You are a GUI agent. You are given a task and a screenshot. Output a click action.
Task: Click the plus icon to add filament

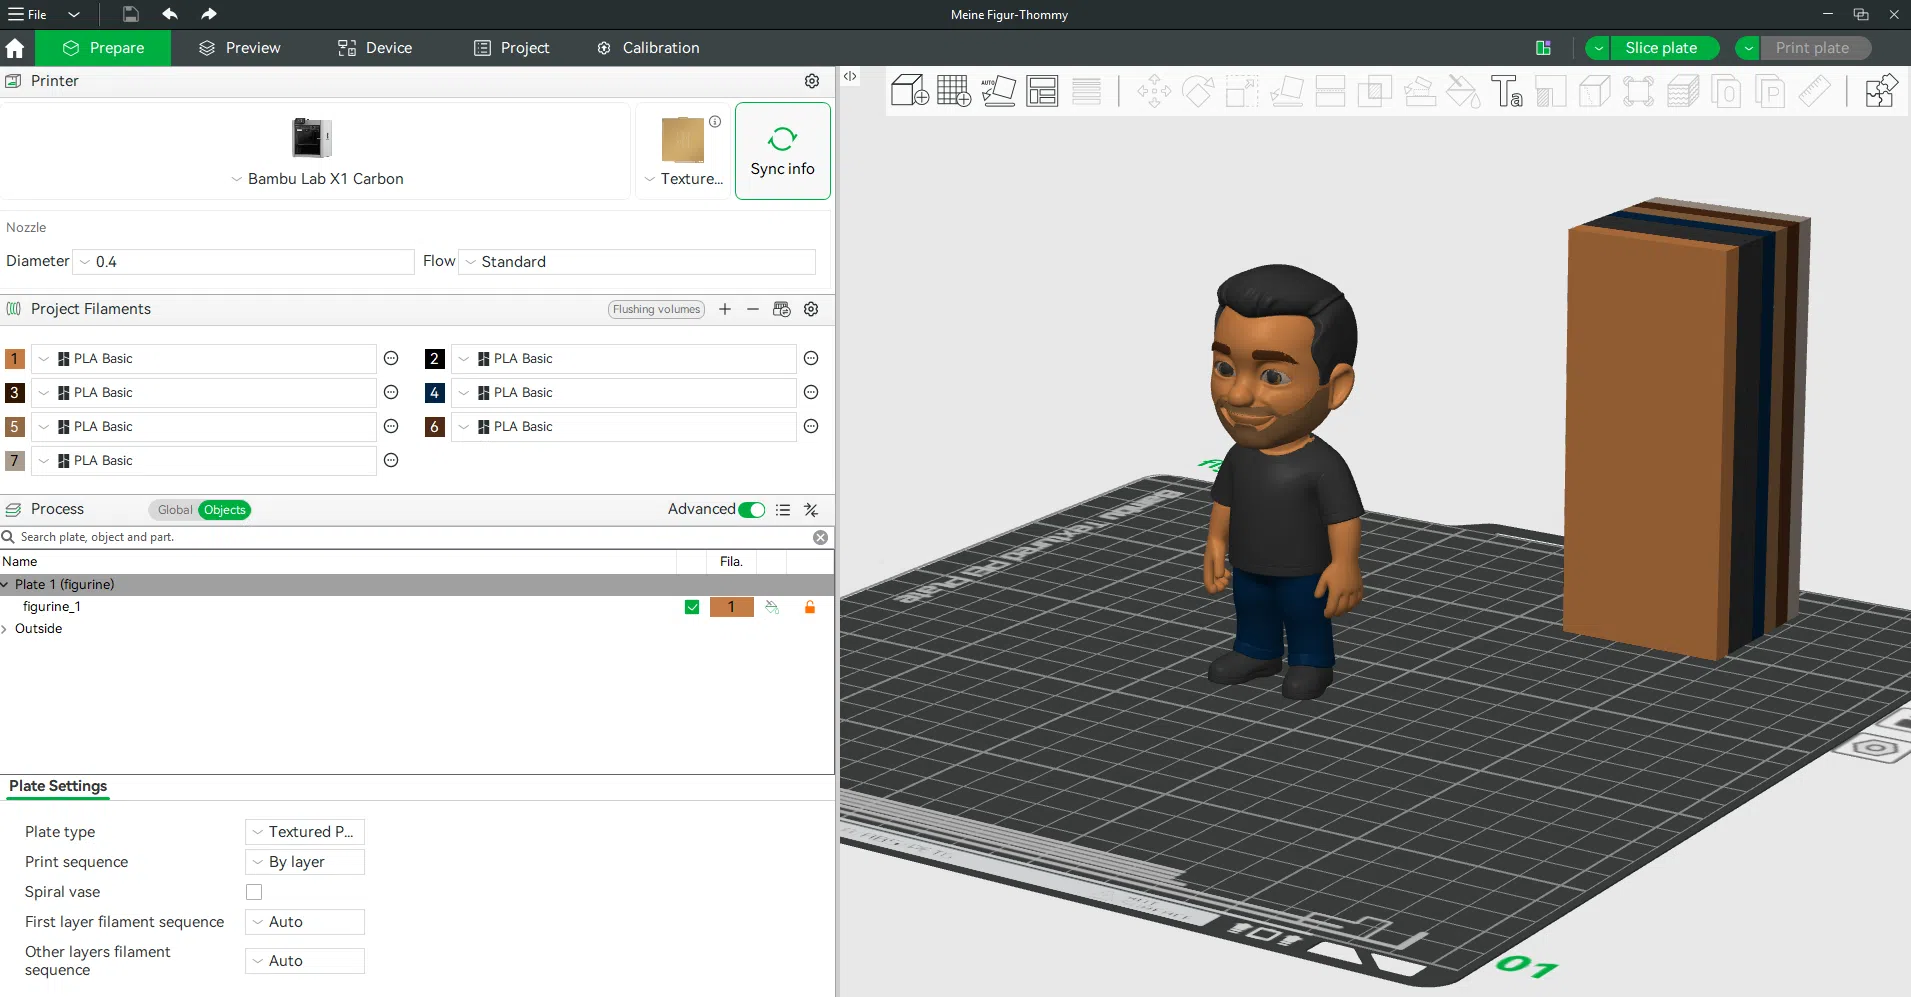tap(725, 309)
